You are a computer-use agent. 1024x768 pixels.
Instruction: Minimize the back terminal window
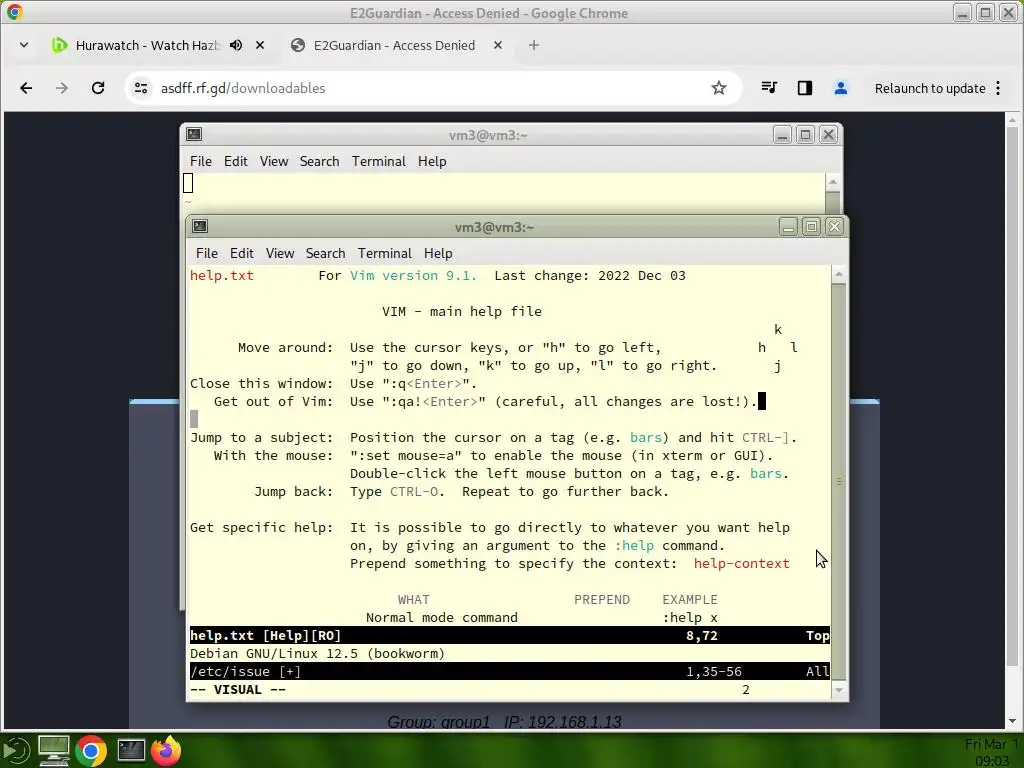(782, 135)
